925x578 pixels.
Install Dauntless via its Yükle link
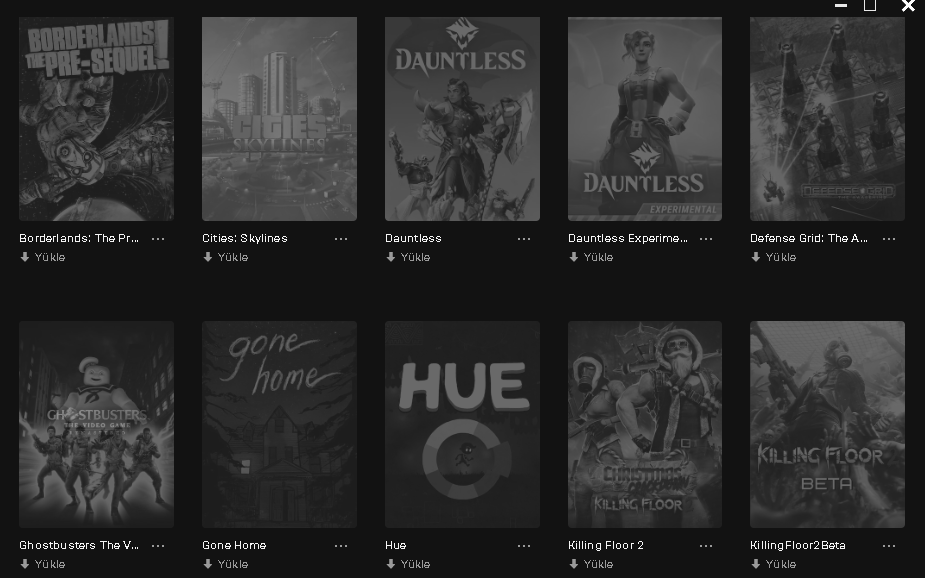pyautogui.click(x=408, y=257)
